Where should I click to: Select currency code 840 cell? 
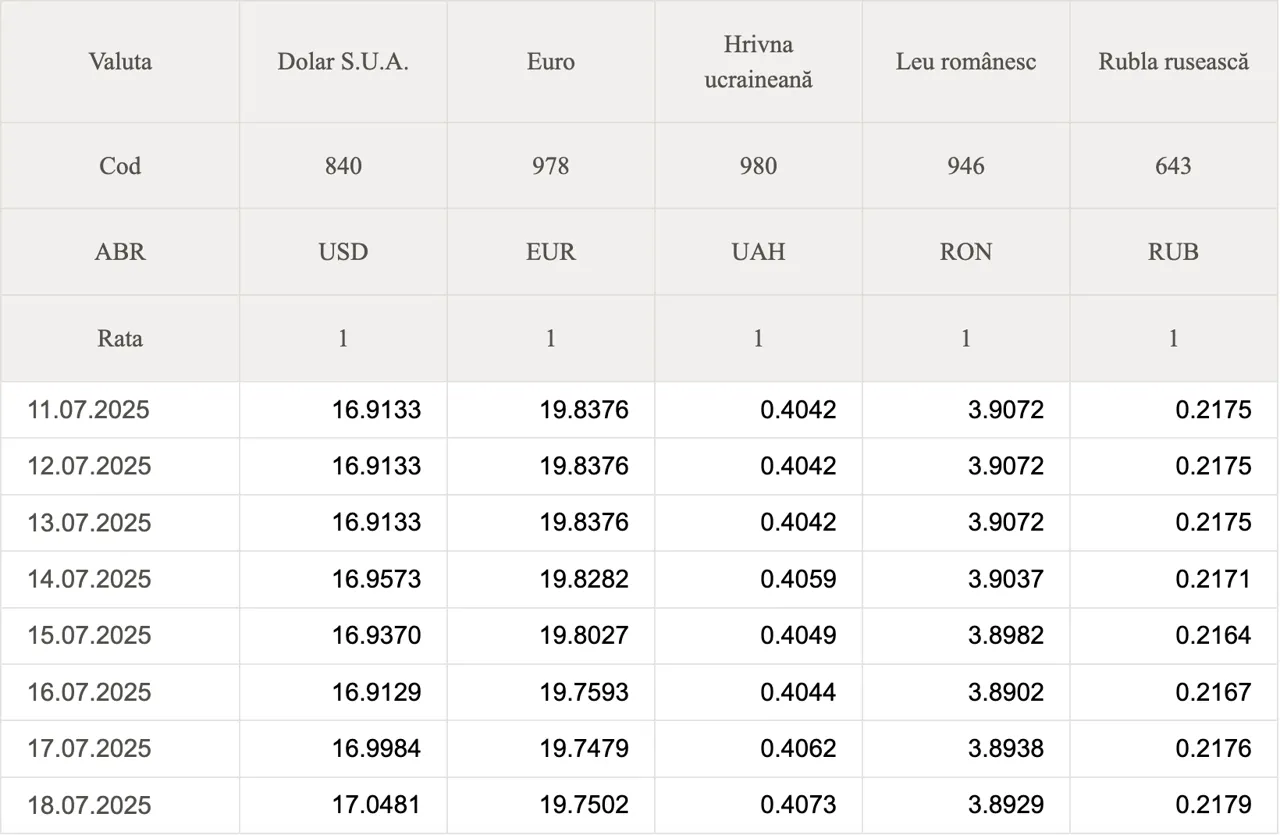(343, 166)
